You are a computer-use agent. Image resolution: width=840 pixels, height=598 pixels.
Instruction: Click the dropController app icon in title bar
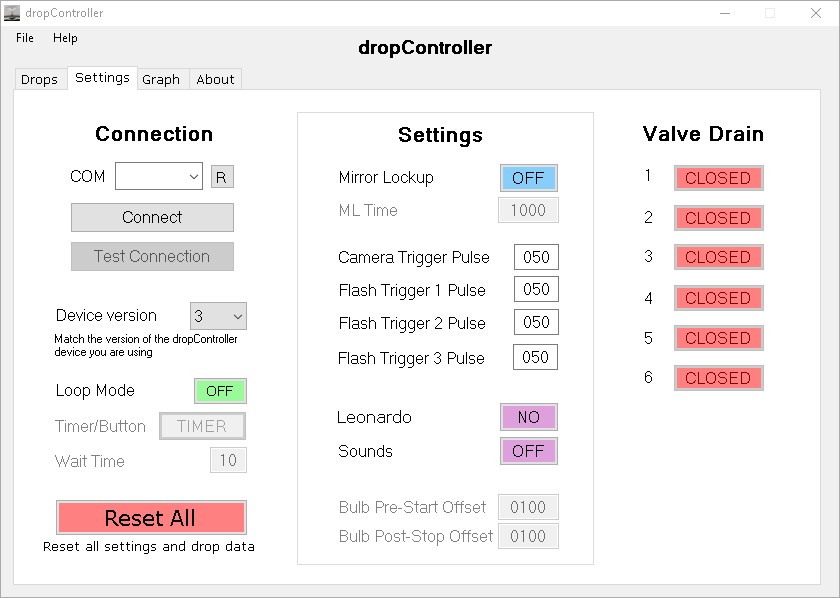(x=12, y=13)
